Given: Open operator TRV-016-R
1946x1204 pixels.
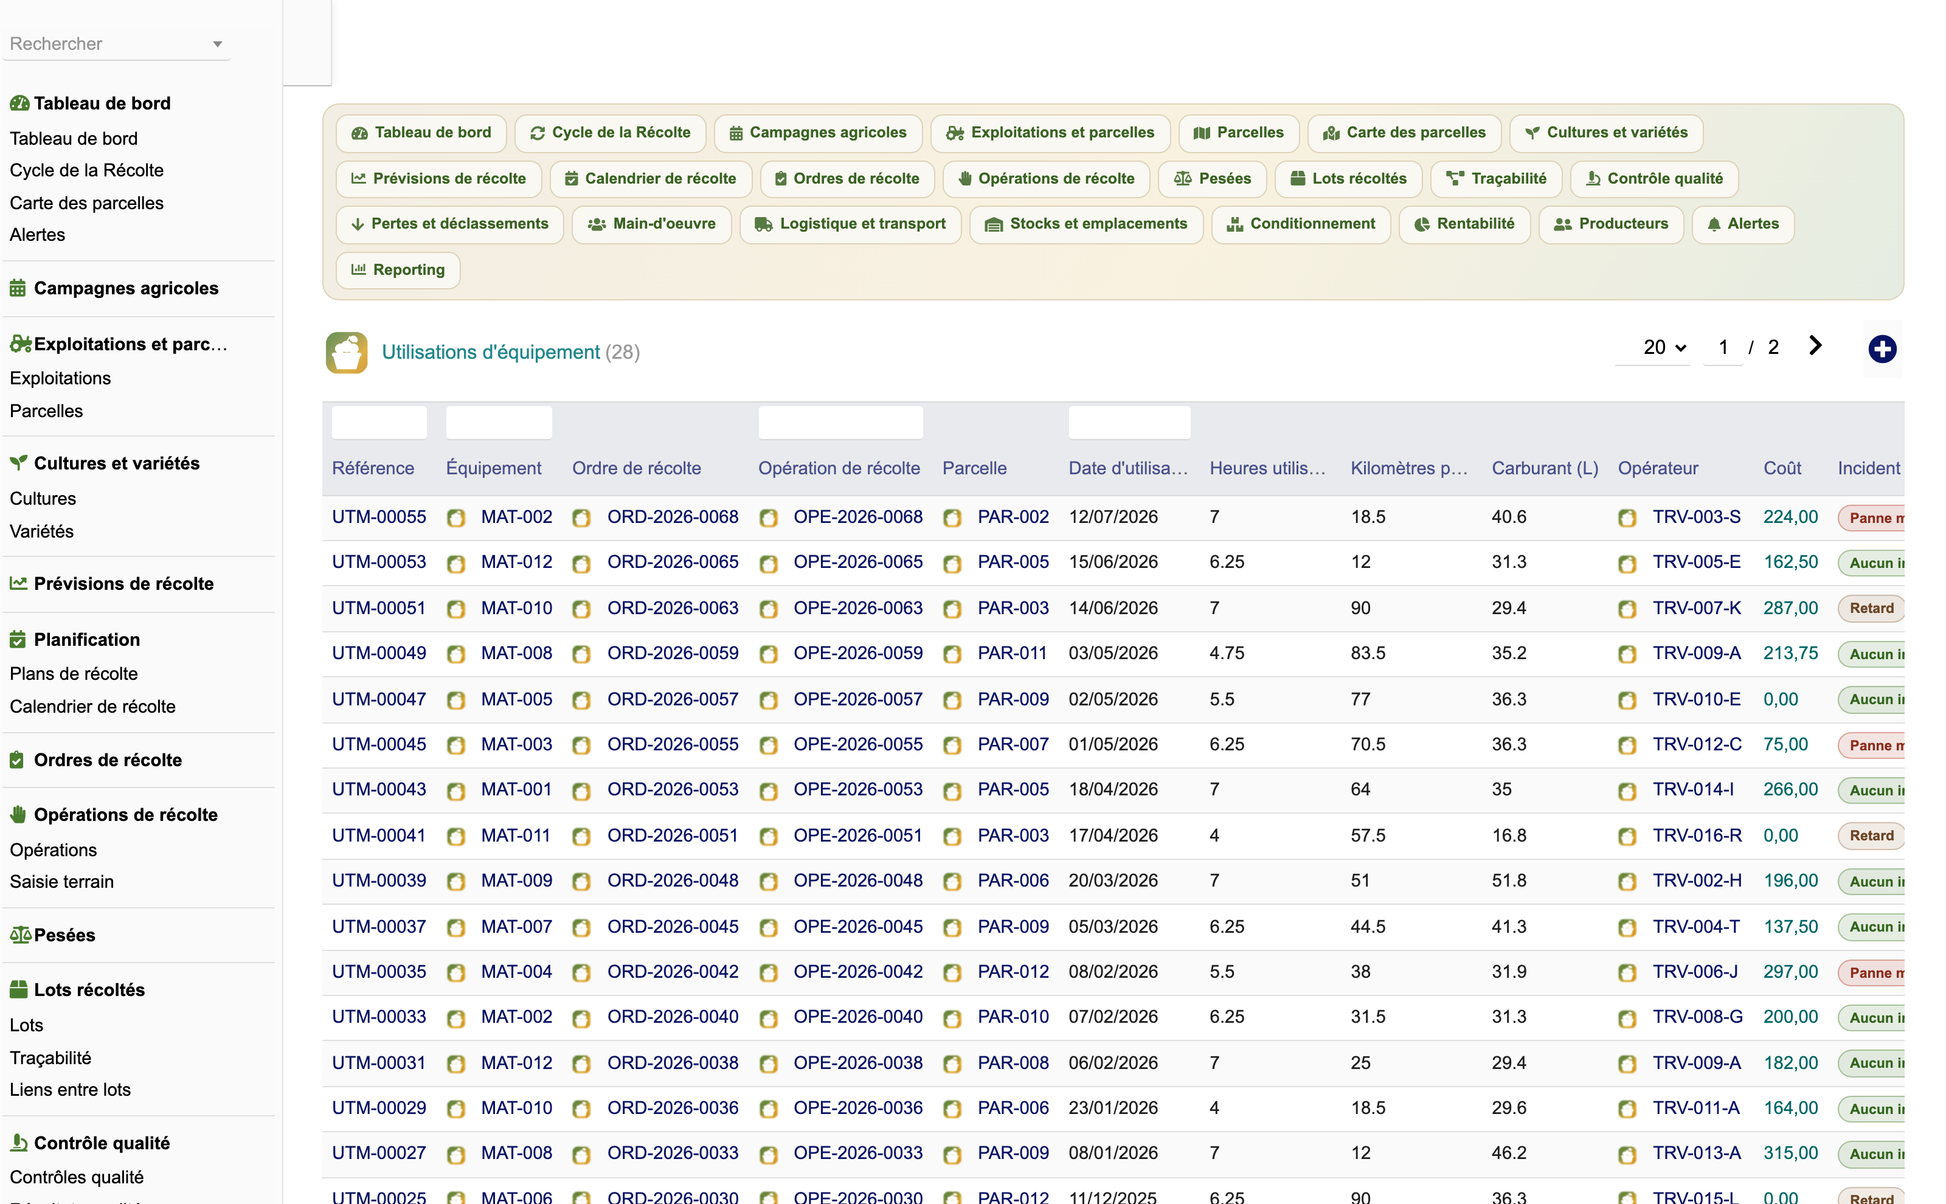Looking at the screenshot, I should 1697,835.
